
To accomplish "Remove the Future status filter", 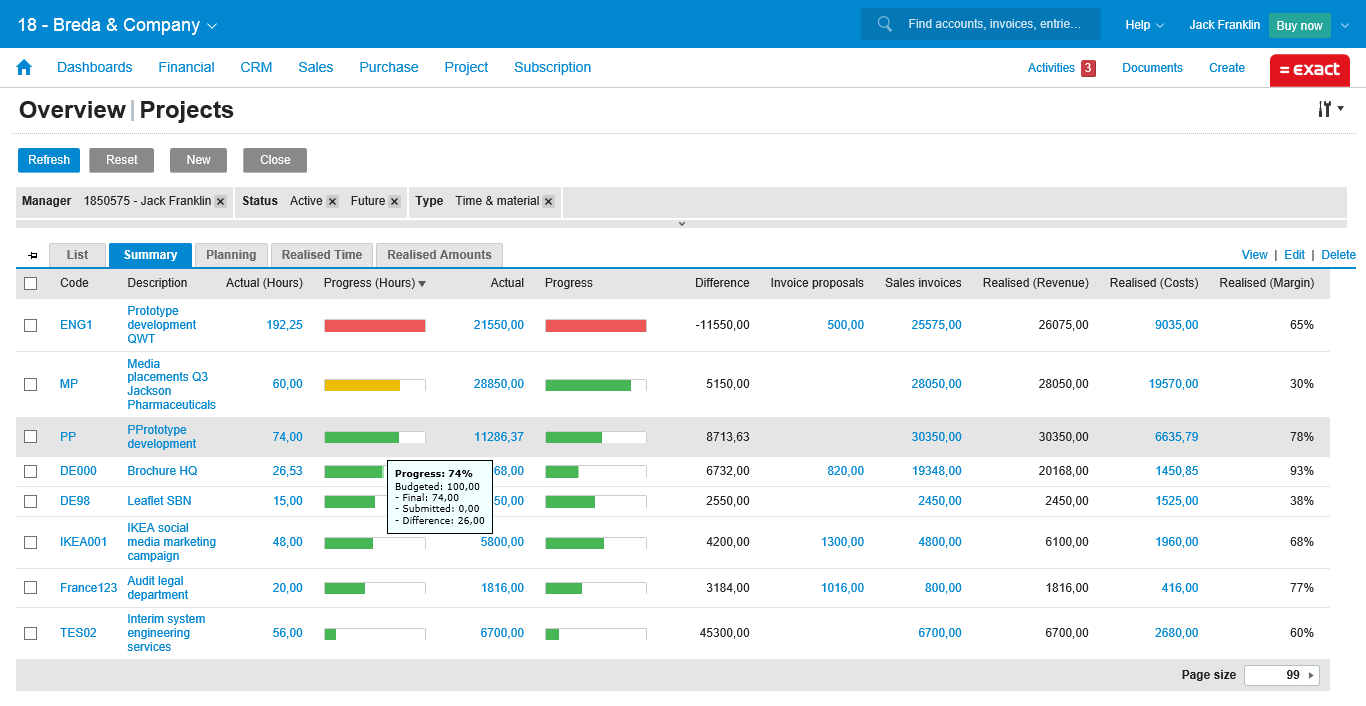I will [x=394, y=201].
